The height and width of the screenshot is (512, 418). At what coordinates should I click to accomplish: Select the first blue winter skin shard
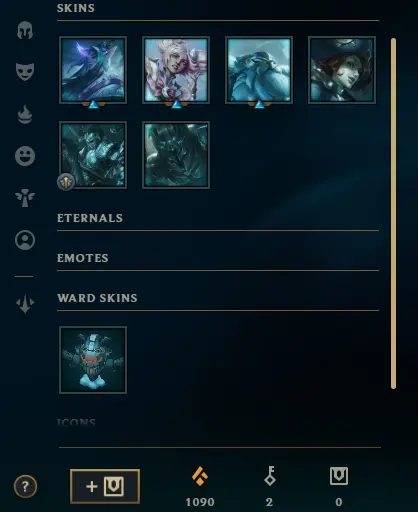click(93, 70)
